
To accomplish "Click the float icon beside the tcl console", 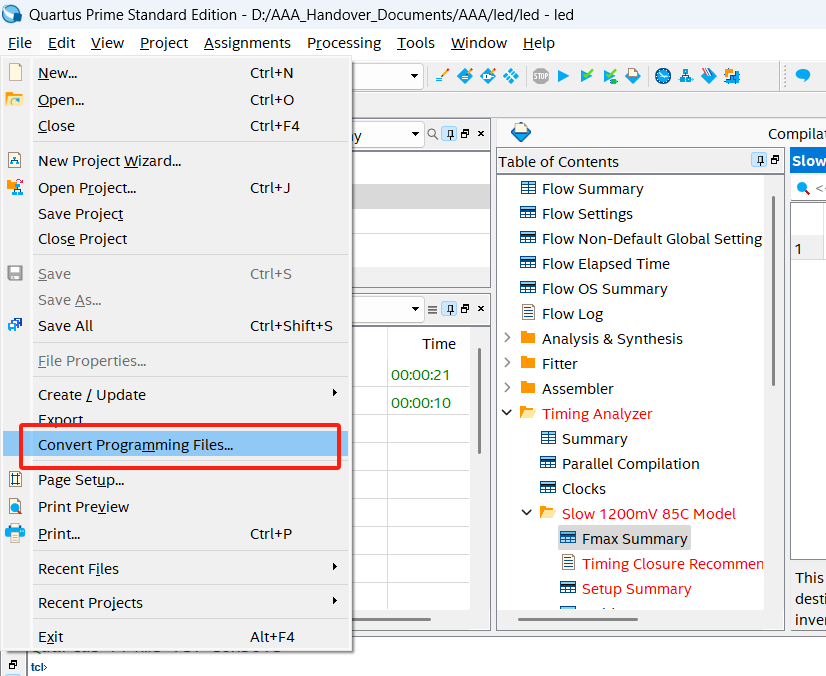I will click(x=13, y=665).
